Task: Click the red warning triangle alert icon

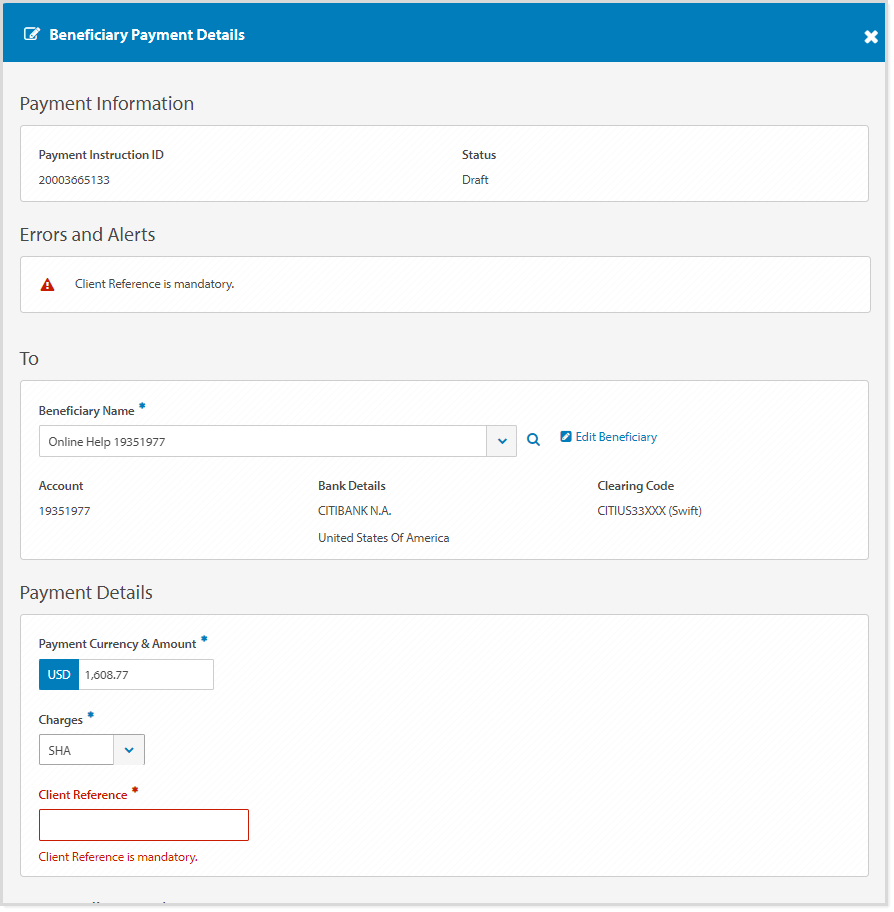Action: tap(47, 285)
